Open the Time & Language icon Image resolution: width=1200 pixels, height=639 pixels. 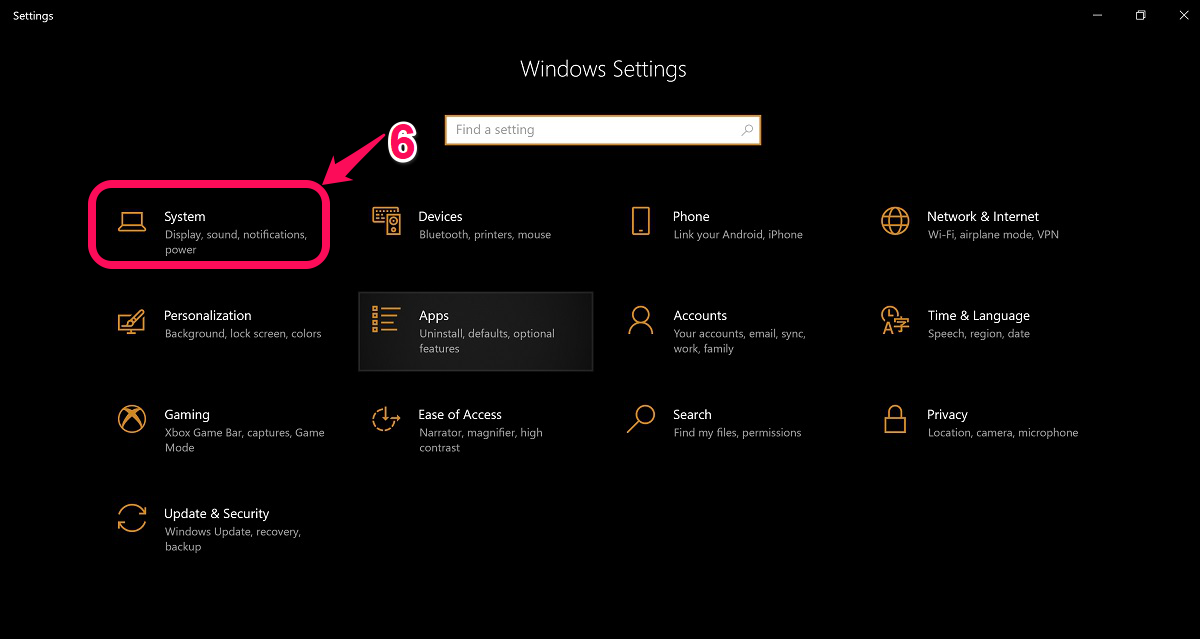(895, 320)
